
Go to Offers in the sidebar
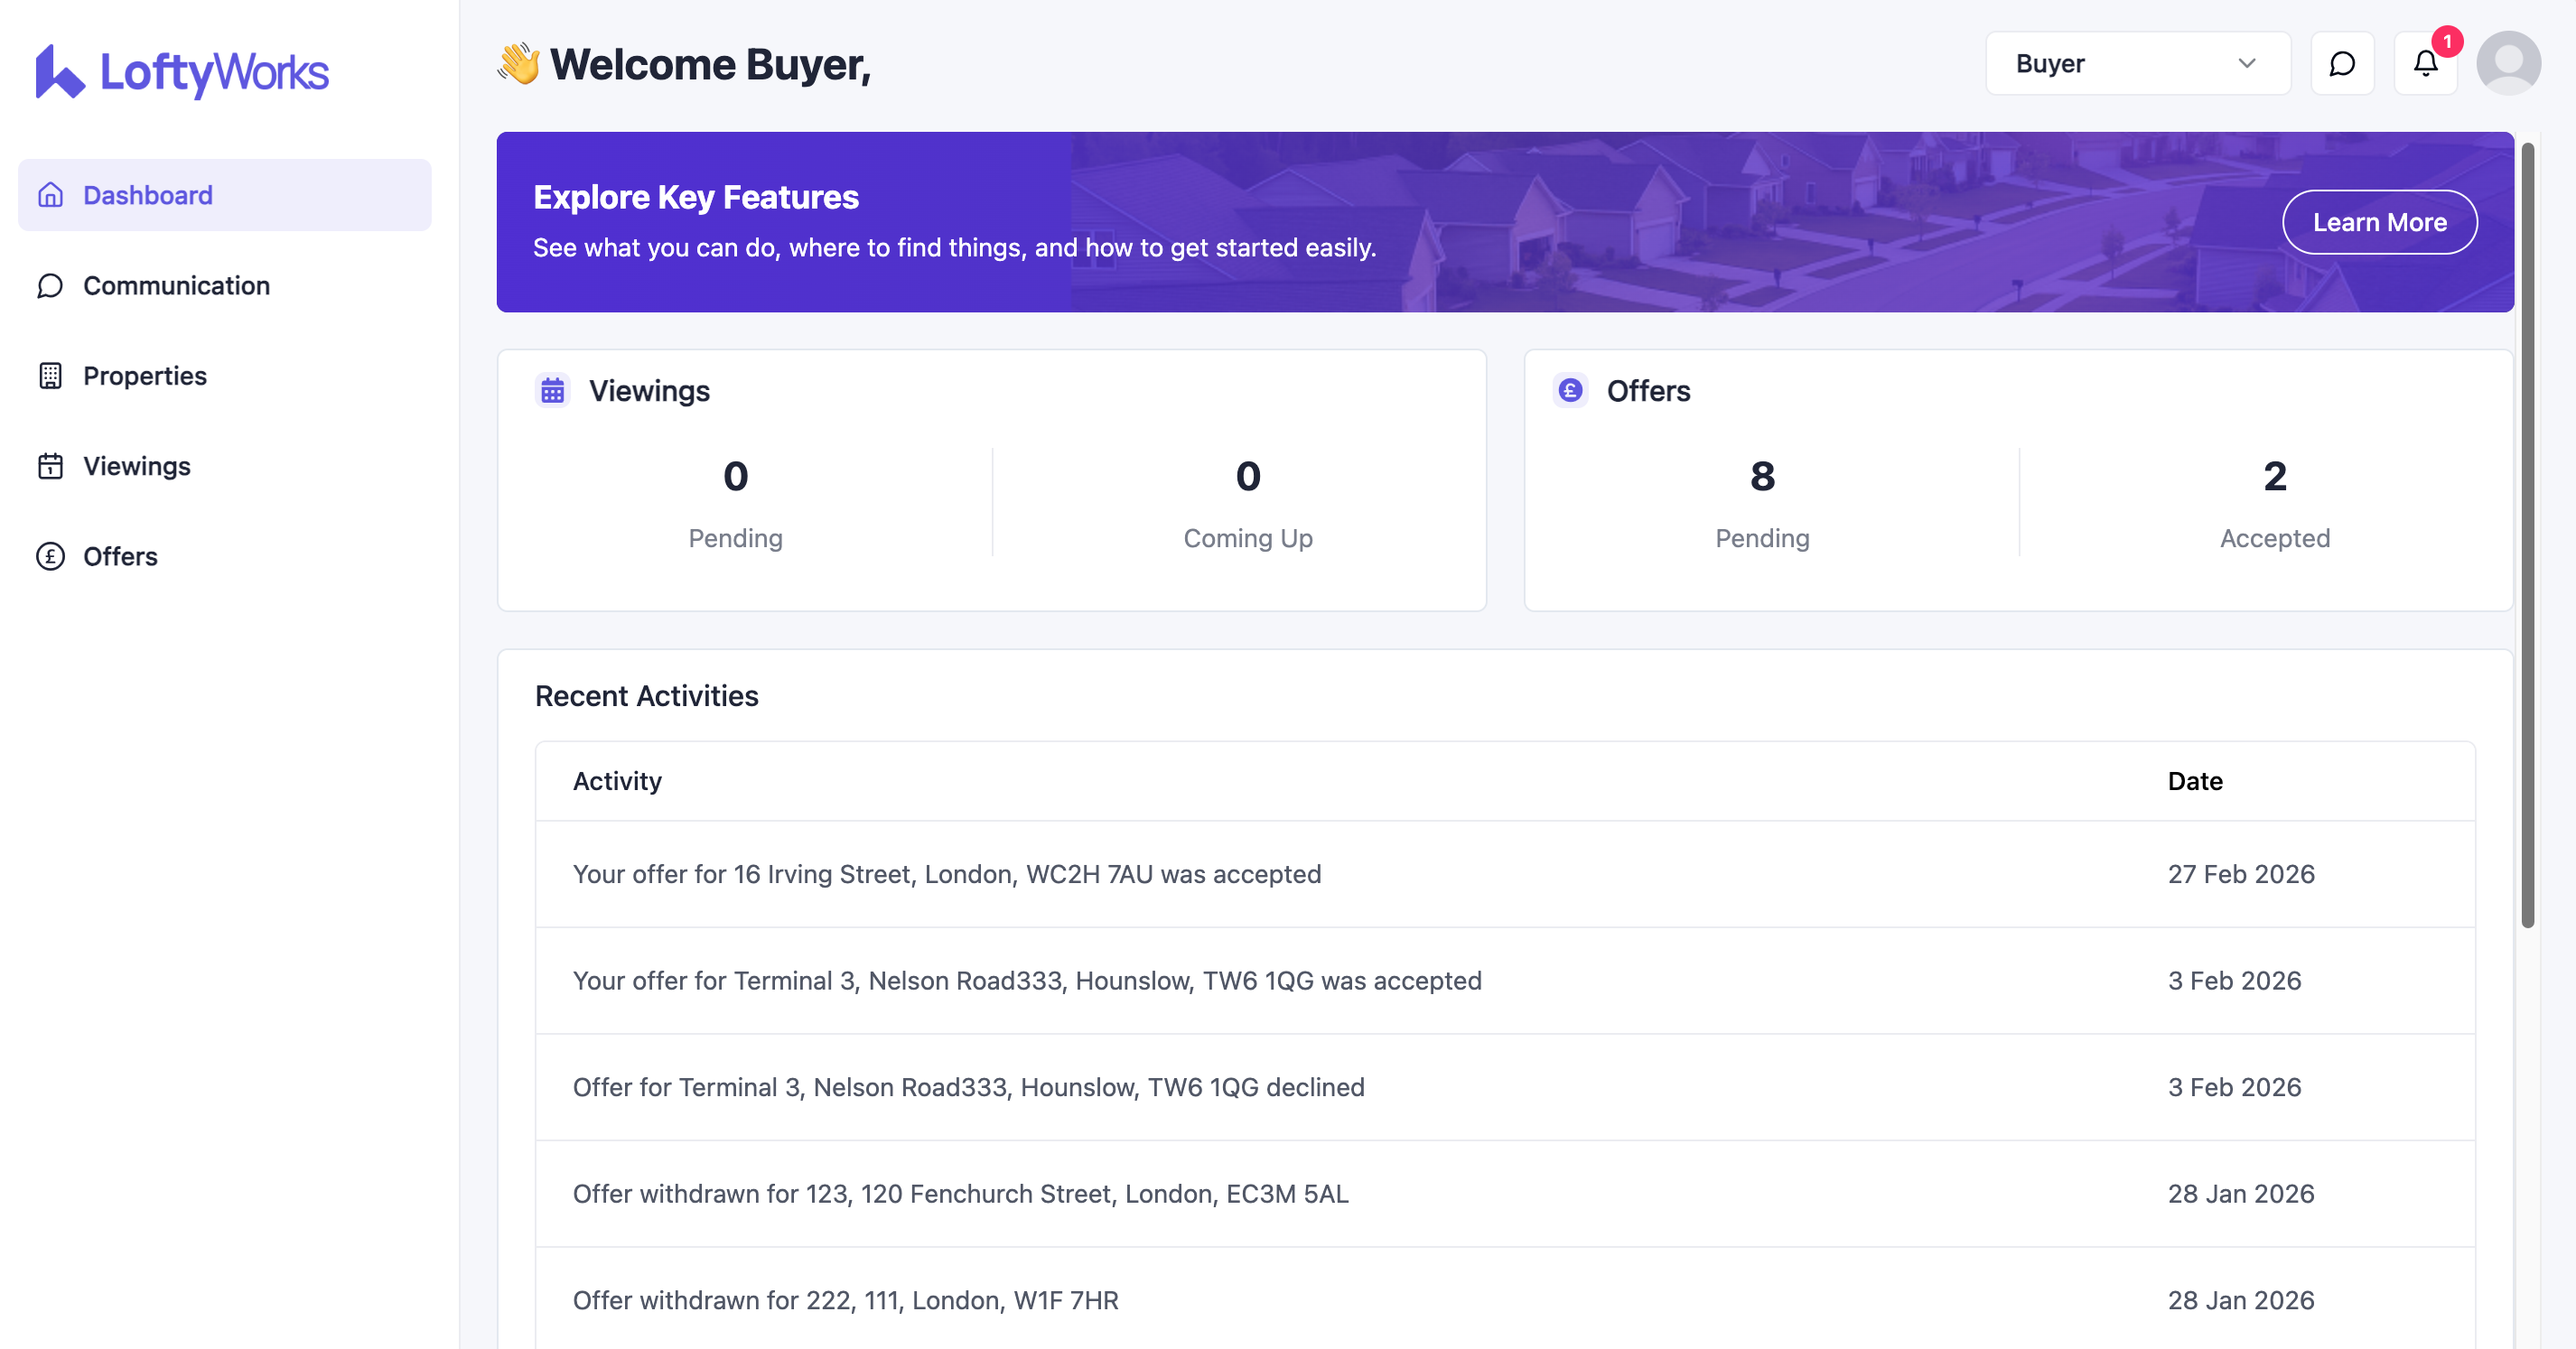(x=120, y=556)
